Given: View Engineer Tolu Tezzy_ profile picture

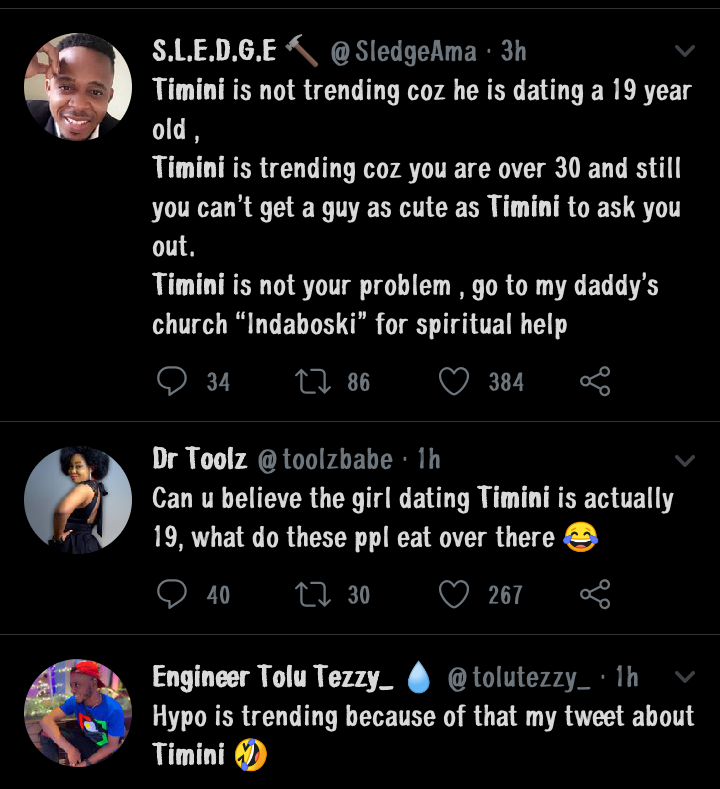Looking at the screenshot, I should [x=77, y=712].
